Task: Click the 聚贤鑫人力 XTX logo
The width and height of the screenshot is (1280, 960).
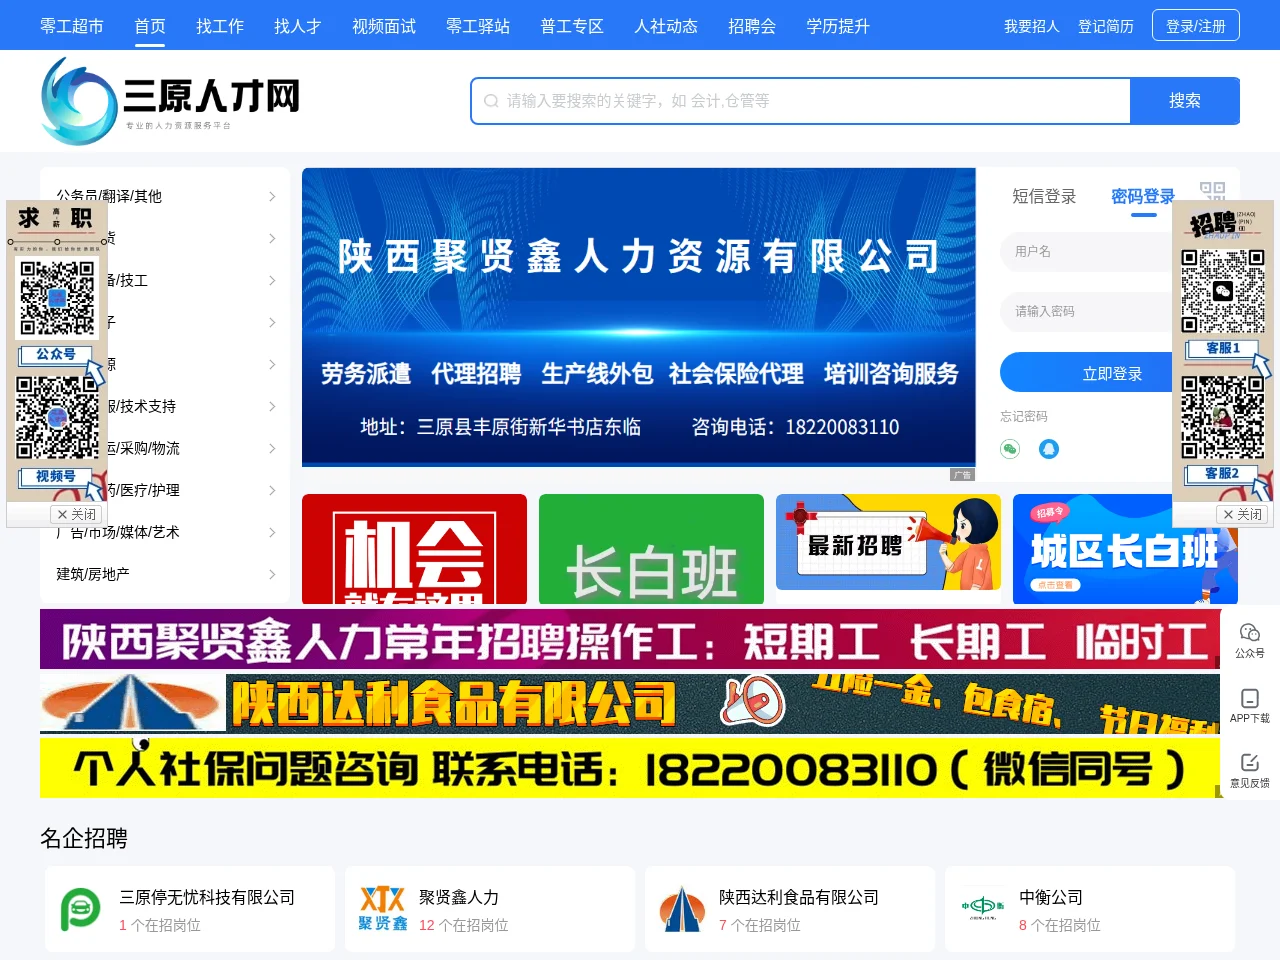Action: (x=383, y=909)
